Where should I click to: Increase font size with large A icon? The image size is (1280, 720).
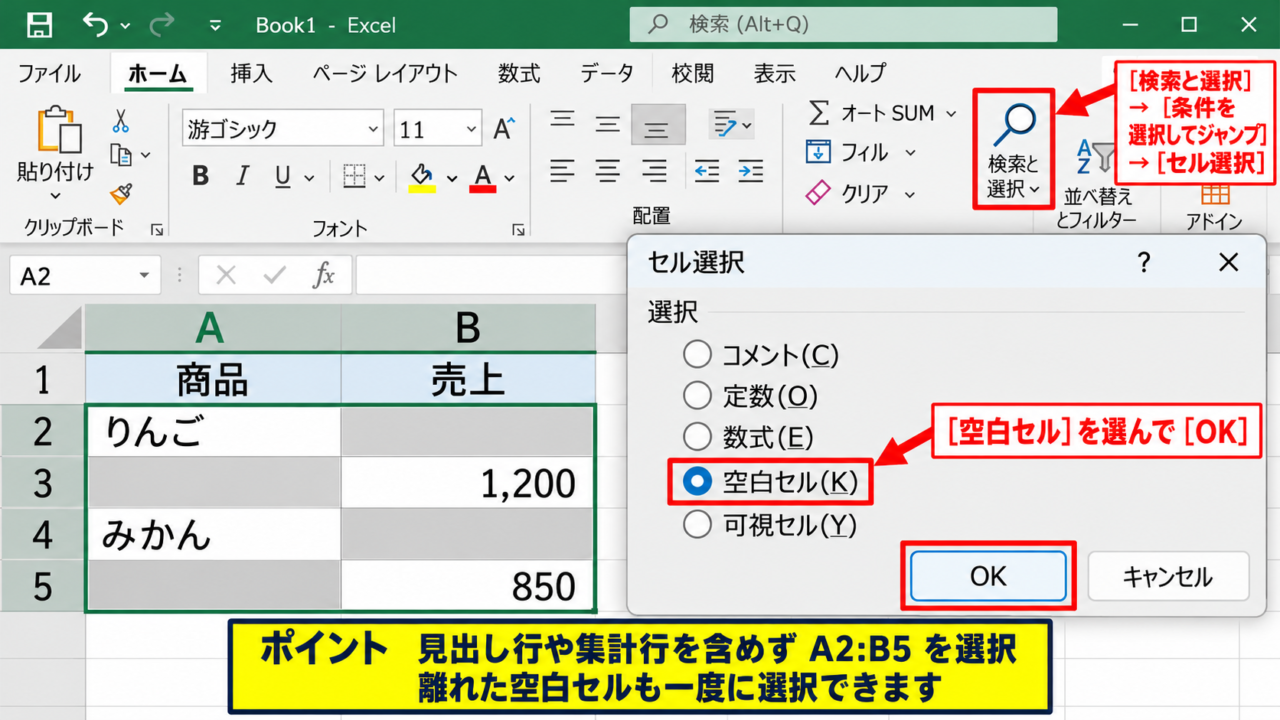click(x=504, y=128)
